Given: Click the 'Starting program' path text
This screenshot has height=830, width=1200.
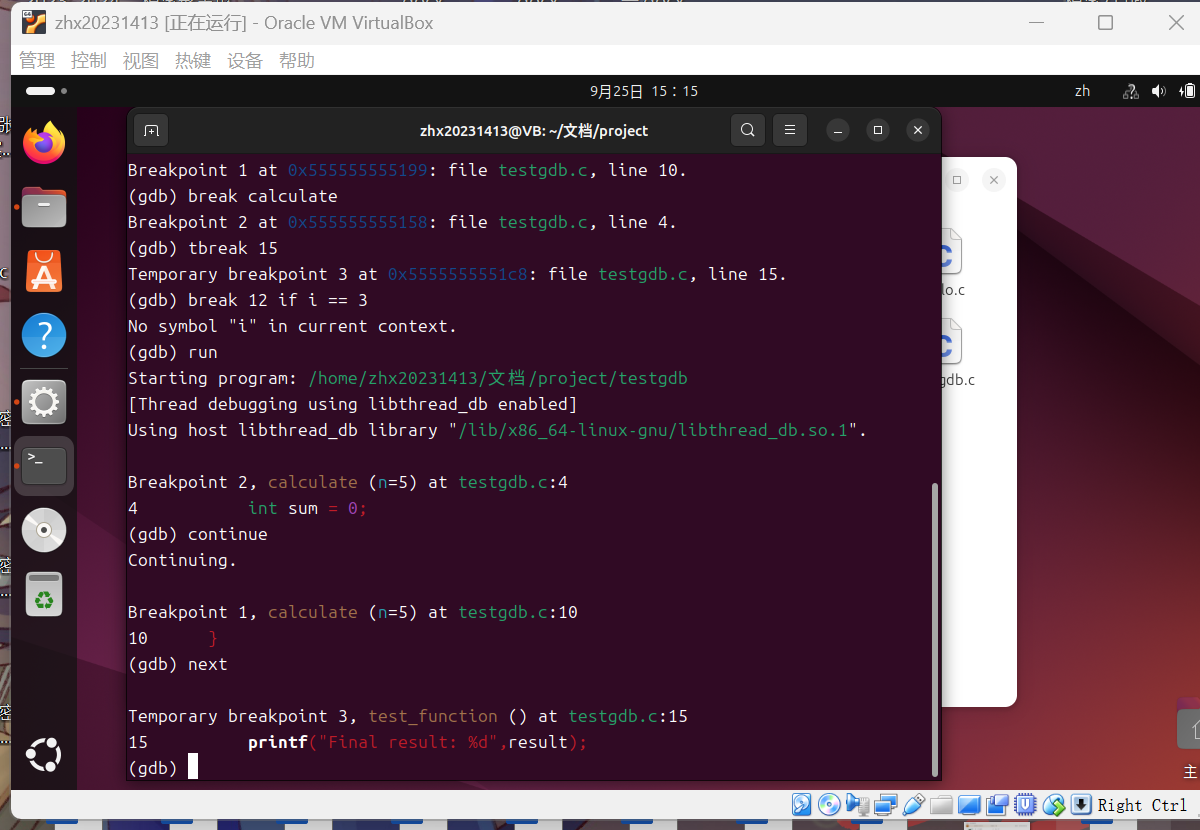Looking at the screenshot, I should click(498, 378).
